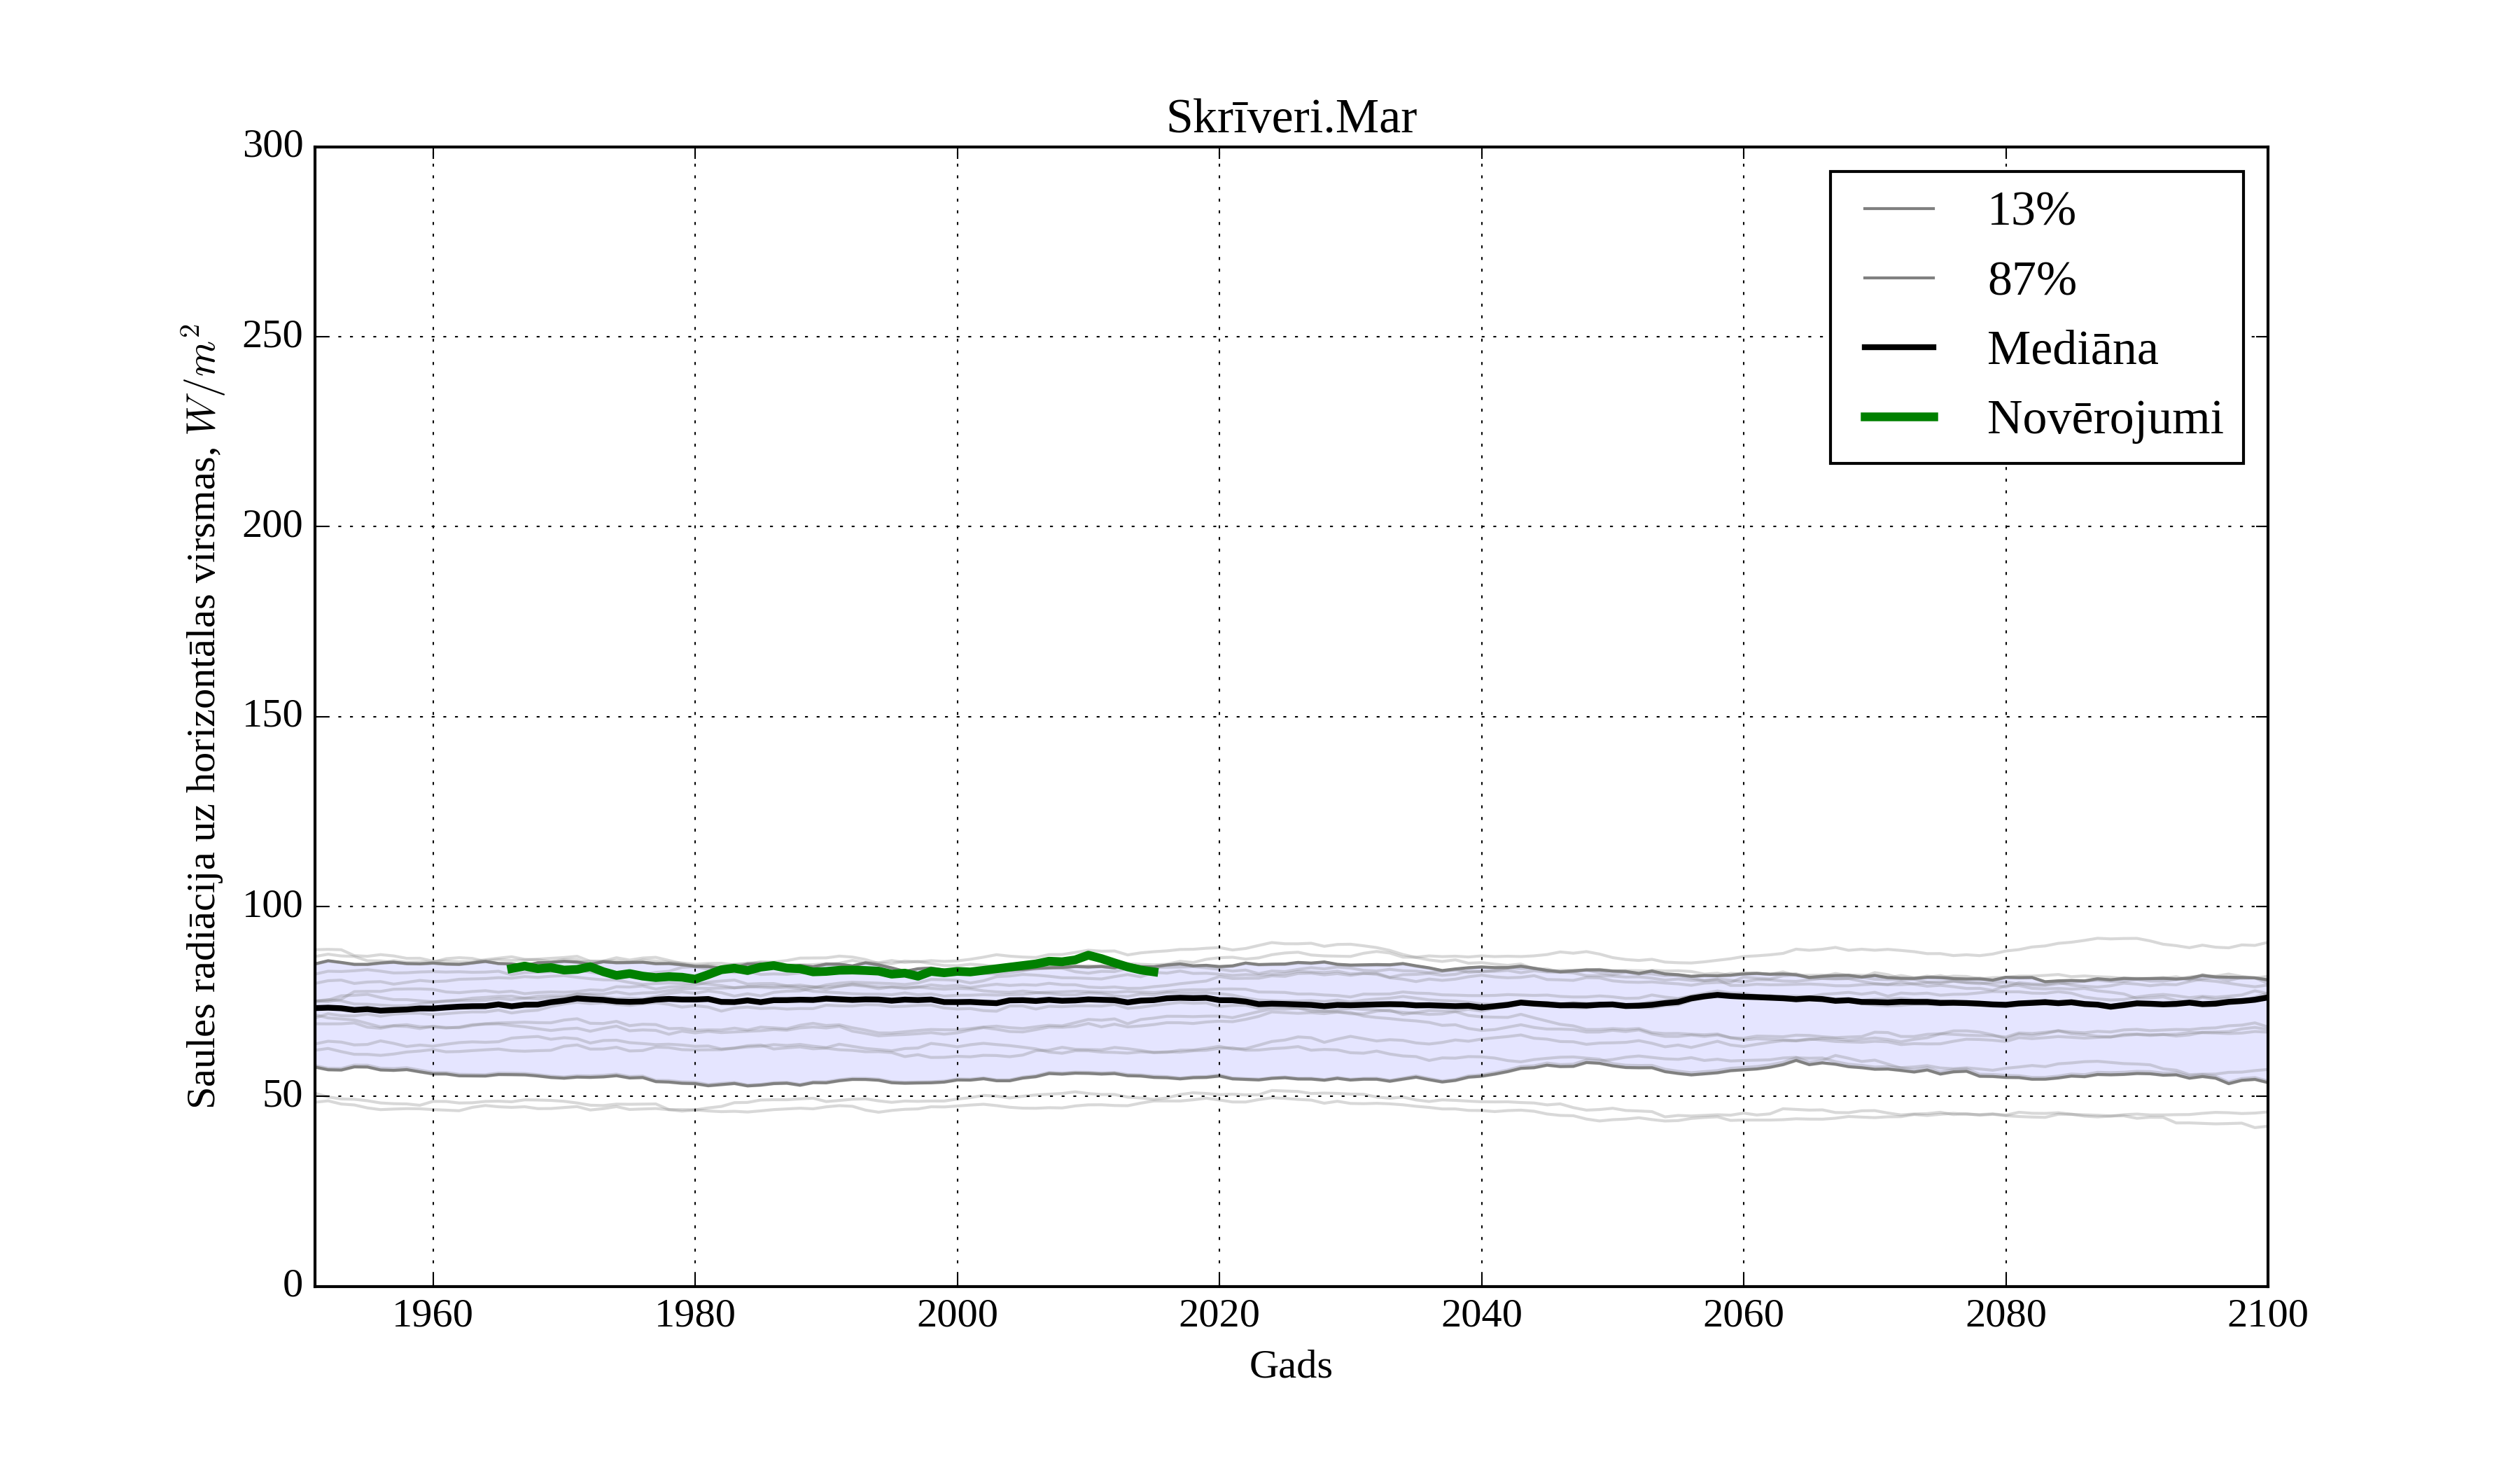The image size is (2520, 1470).
Task: Click the 2020 x-axis tick label
Action: pyautogui.click(x=1219, y=1314)
